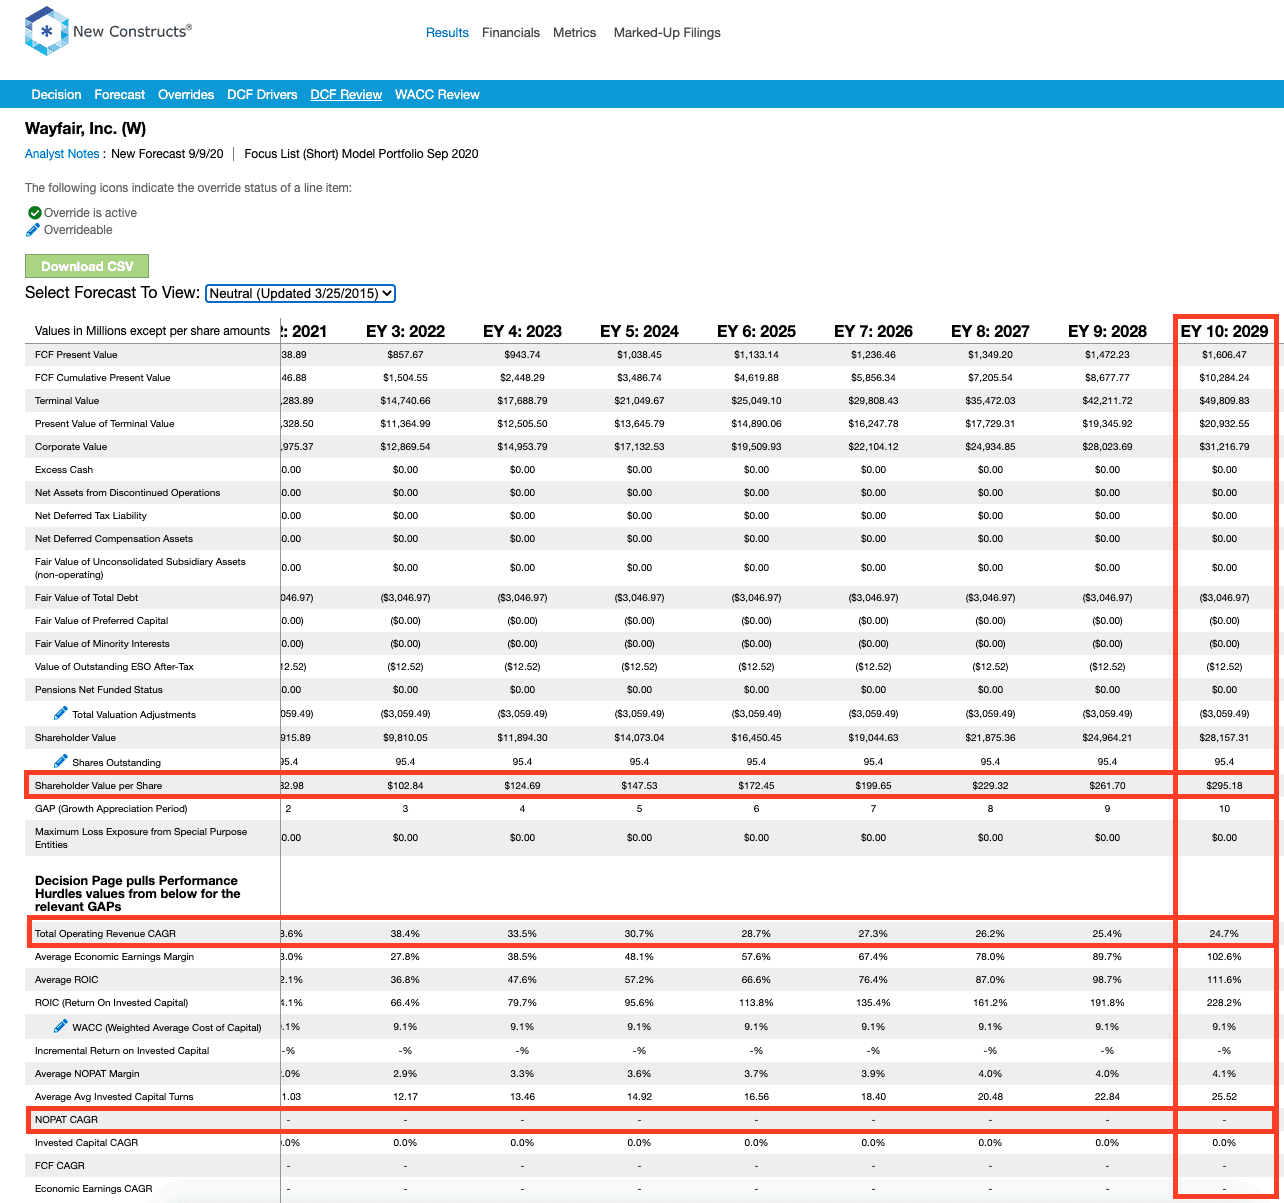The width and height of the screenshot is (1284, 1203).
Task: Open the Results top navigation tab
Action: coord(447,32)
